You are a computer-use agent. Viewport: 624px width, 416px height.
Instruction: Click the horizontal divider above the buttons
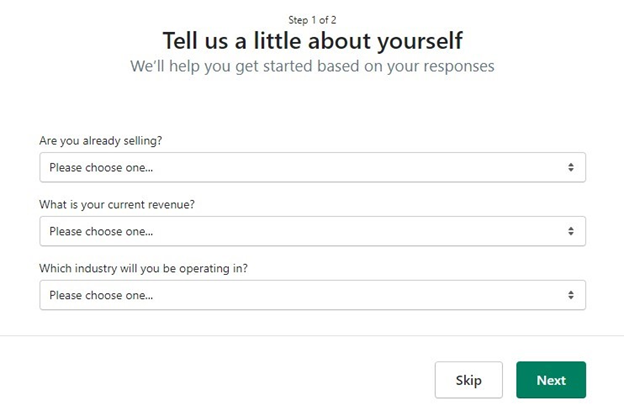click(312, 335)
